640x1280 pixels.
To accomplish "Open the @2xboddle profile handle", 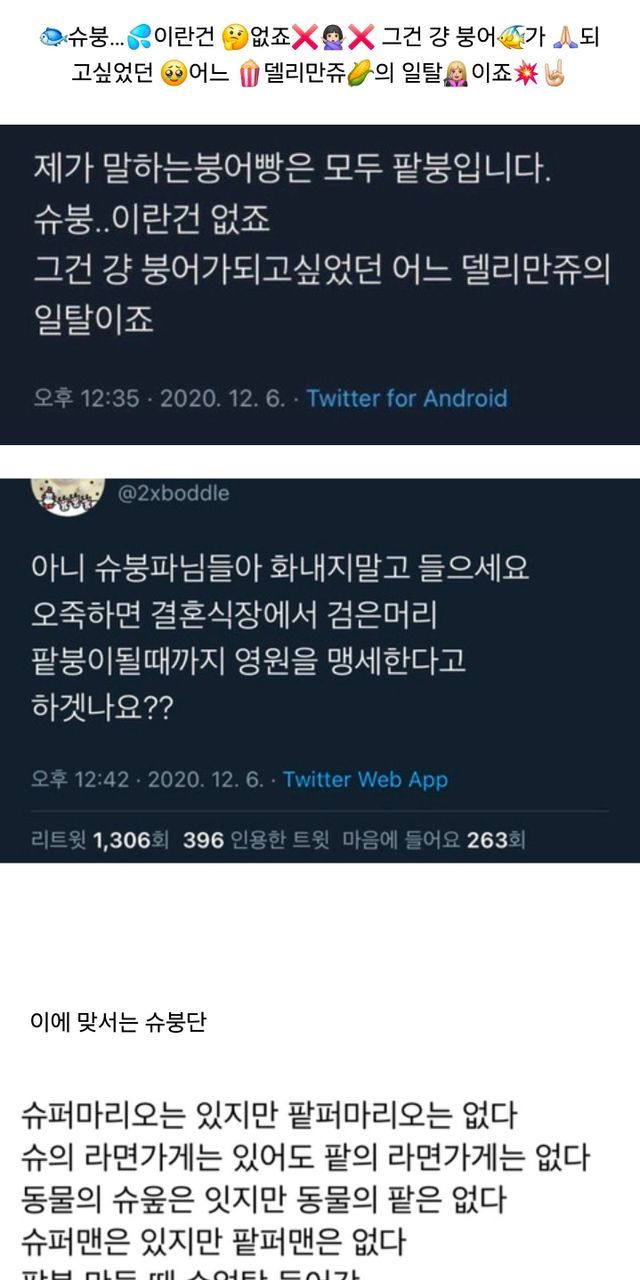I will [x=174, y=493].
